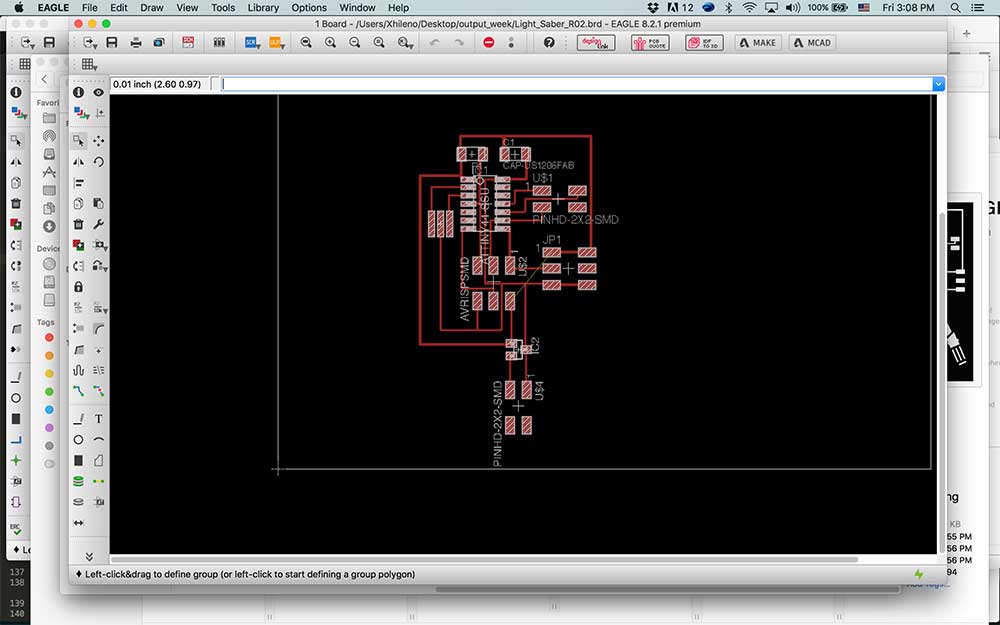1000x625 pixels.
Task: Select the Rotate tool
Action: (99, 162)
